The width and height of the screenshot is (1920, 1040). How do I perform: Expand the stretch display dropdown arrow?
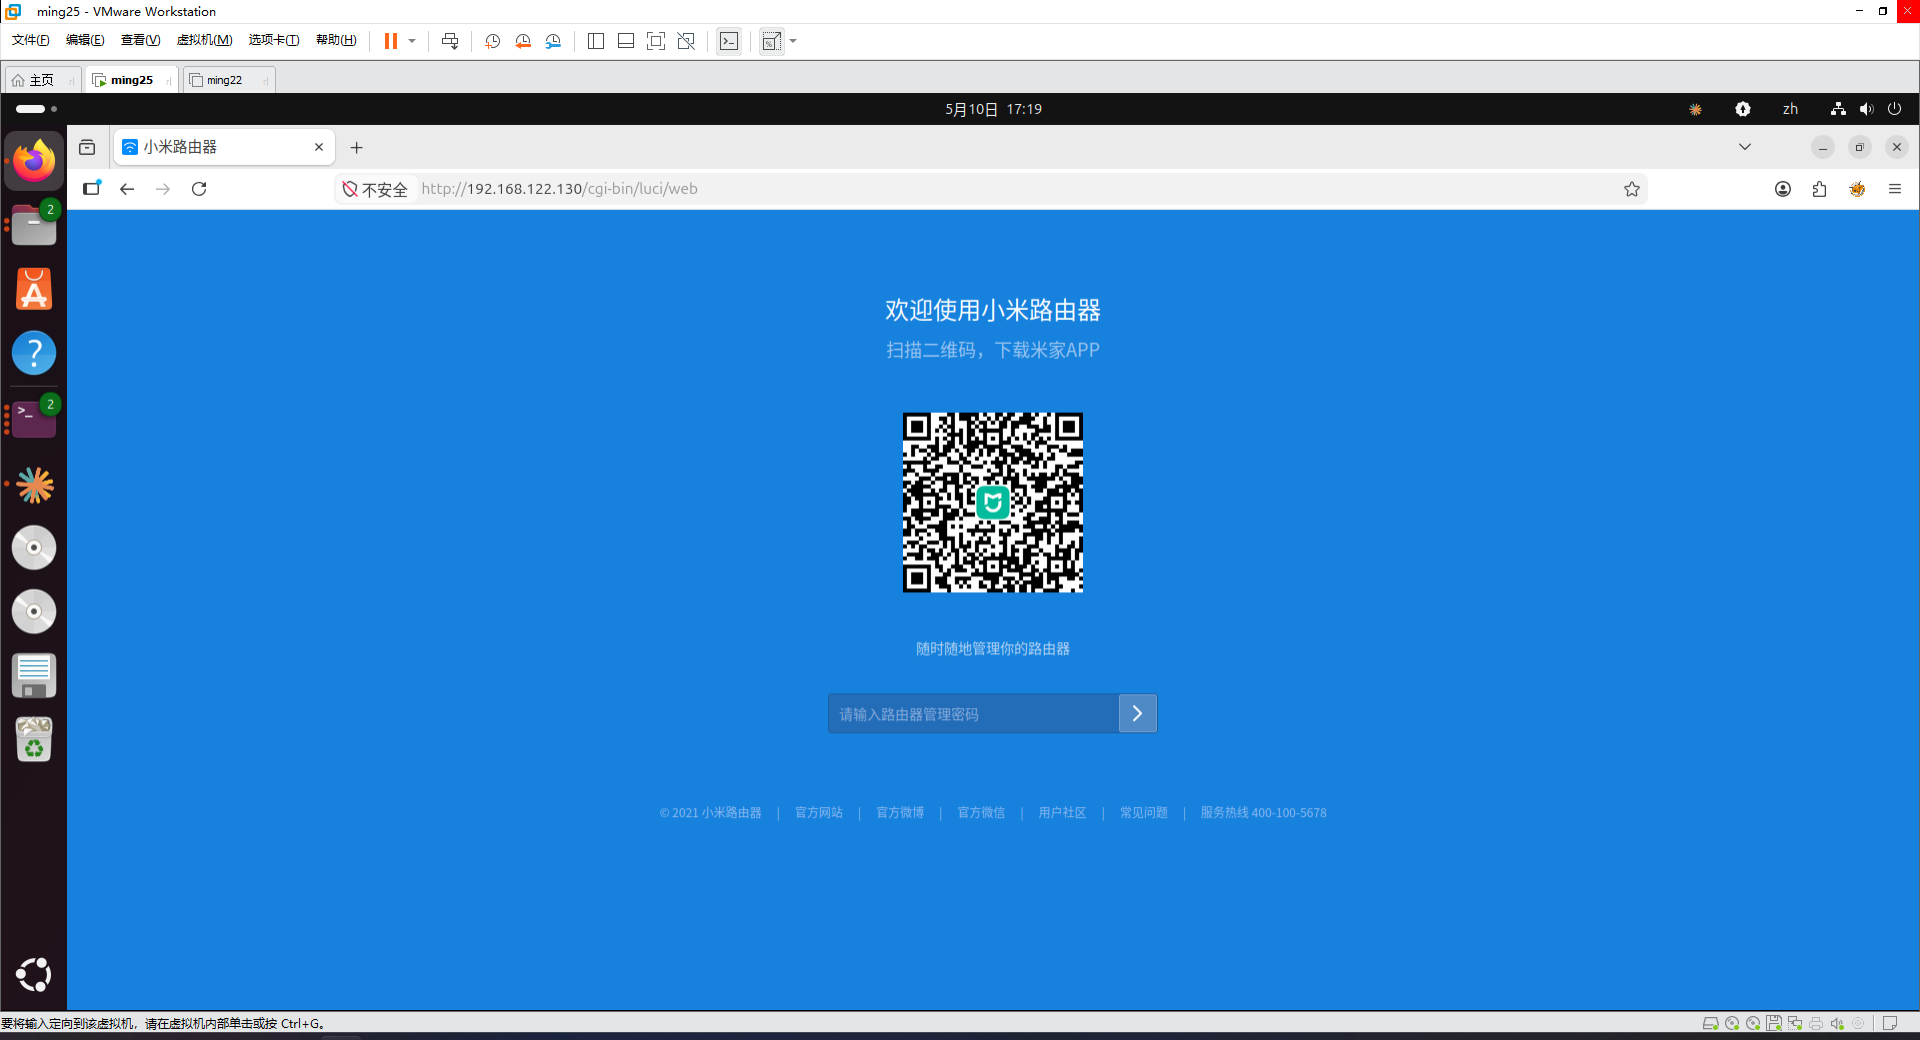(x=793, y=41)
